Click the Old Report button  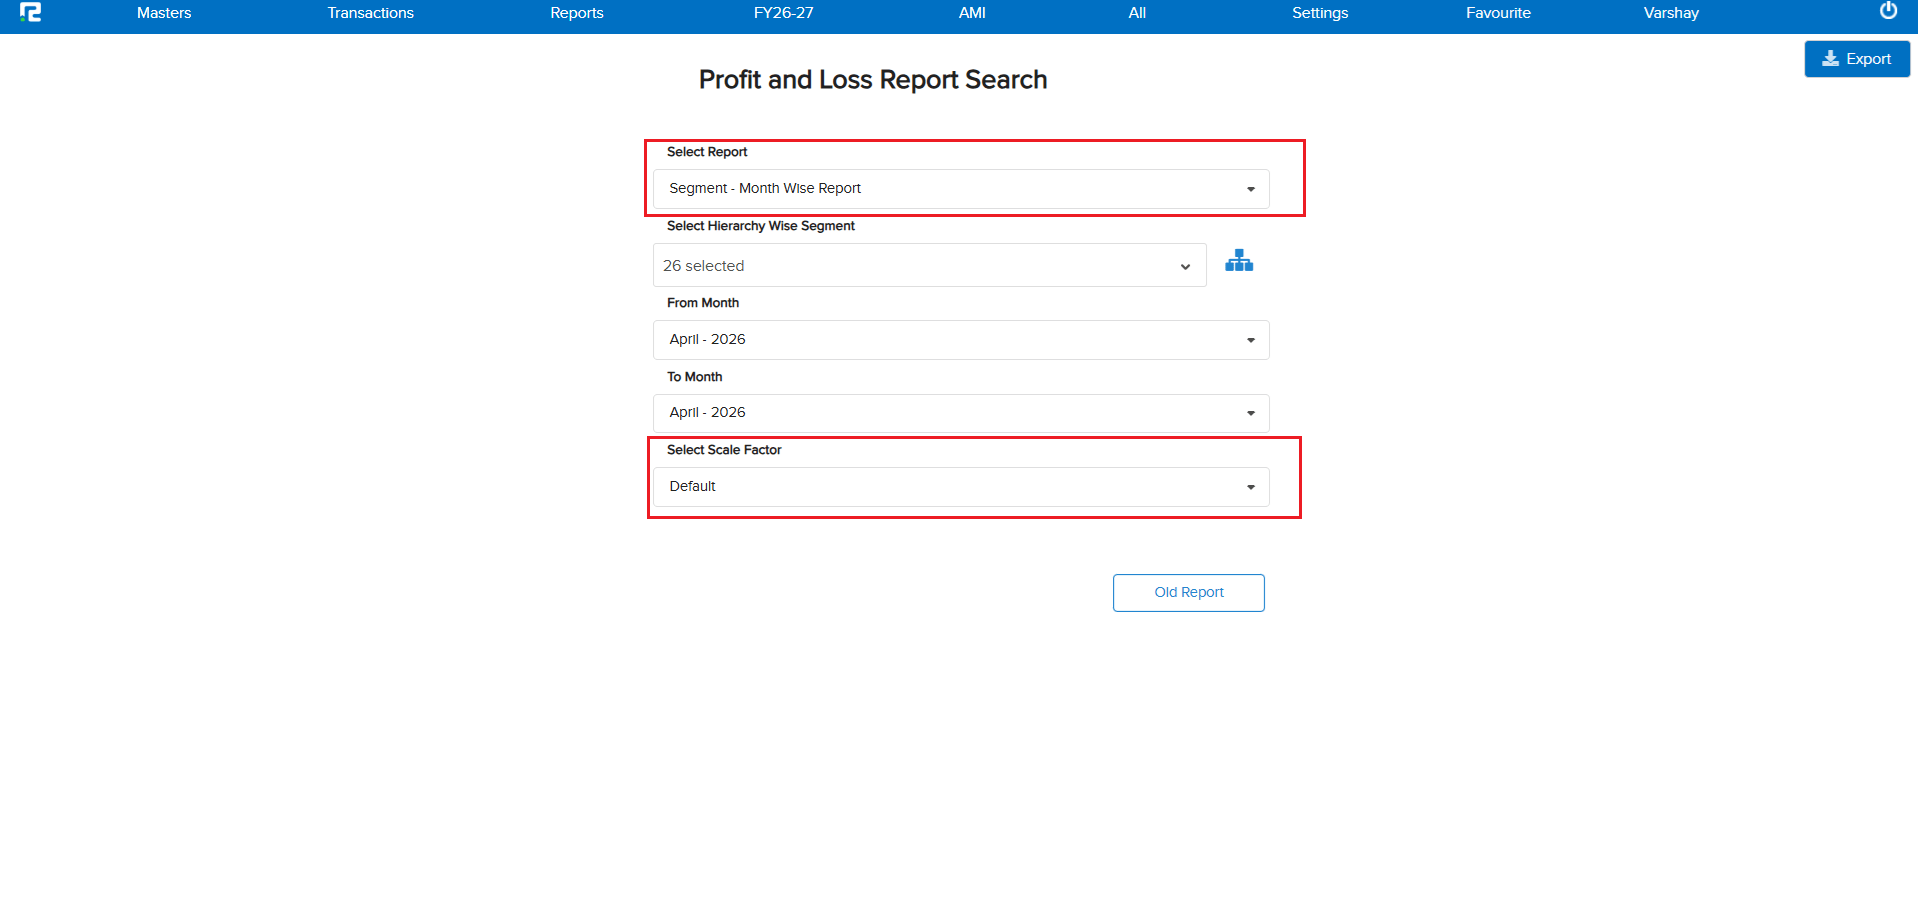click(1188, 593)
